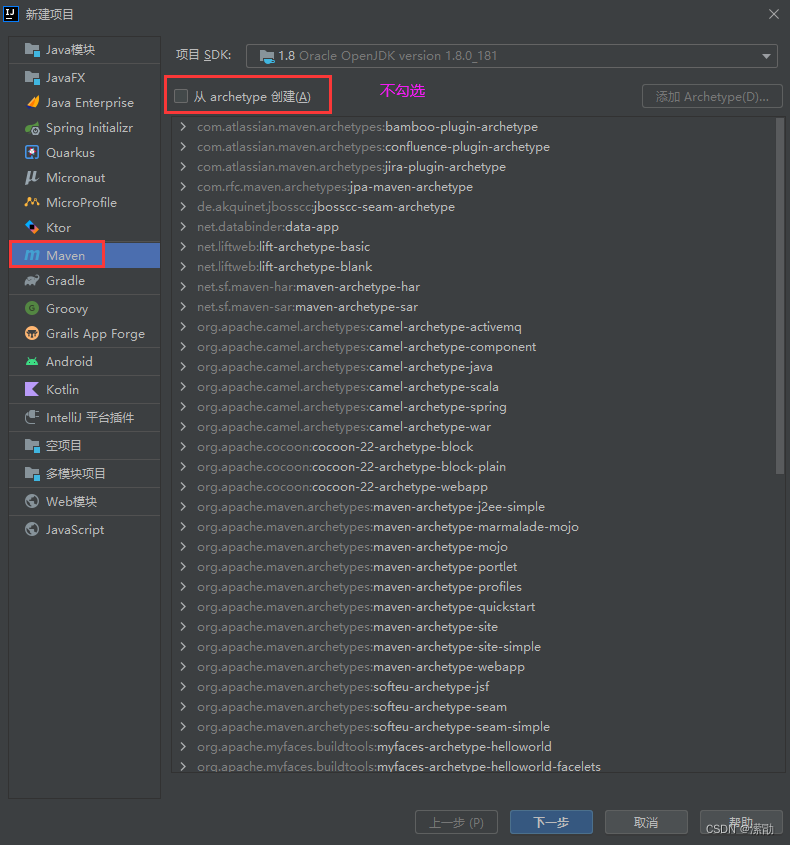790x845 pixels.
Task: Click the Micronaut mu icon
Action: click(32, 177)
